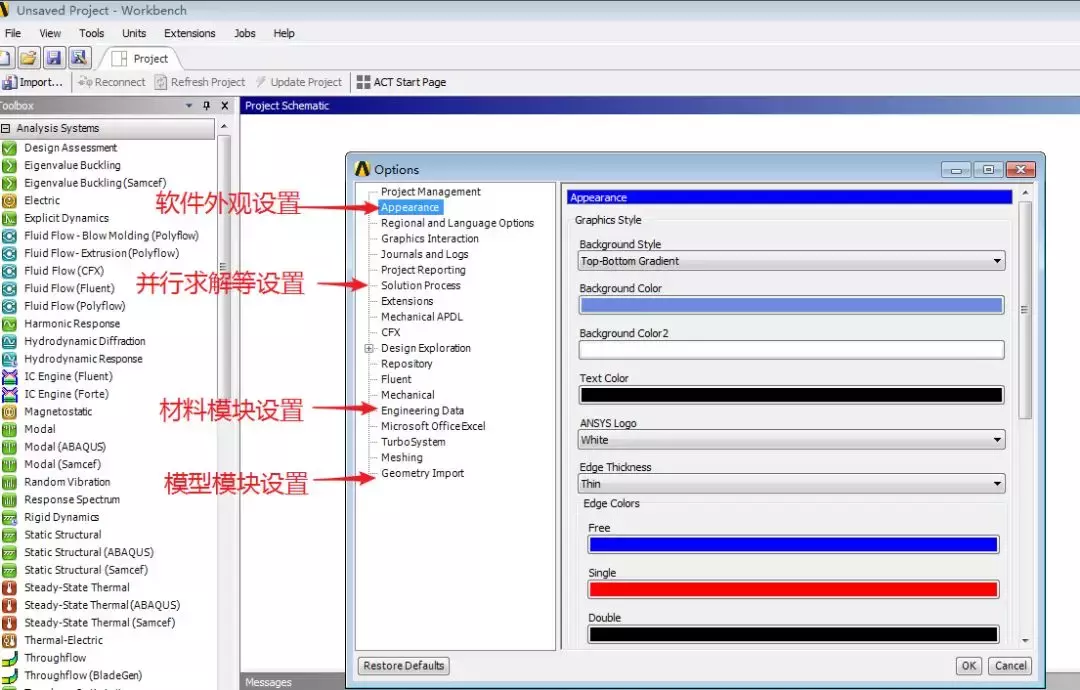Click the Single edge red swatch
The height and width of the screenshot is (690, 1080).
pyautogui.click(x=793, y=589)
